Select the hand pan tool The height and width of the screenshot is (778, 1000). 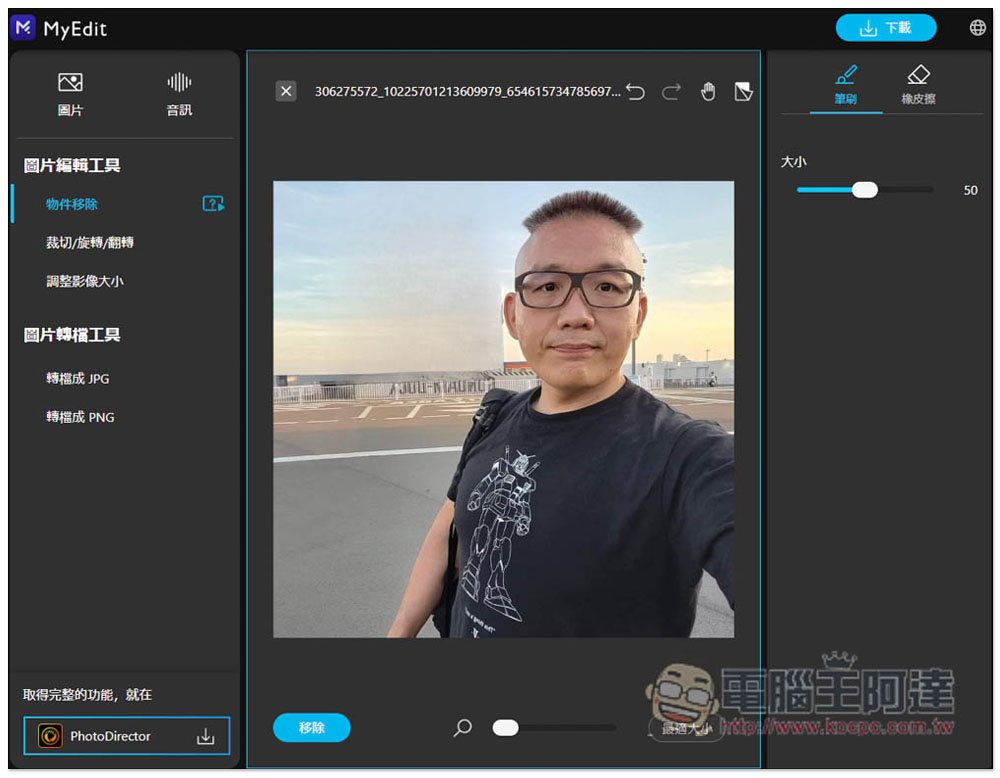tap(708, 92)
